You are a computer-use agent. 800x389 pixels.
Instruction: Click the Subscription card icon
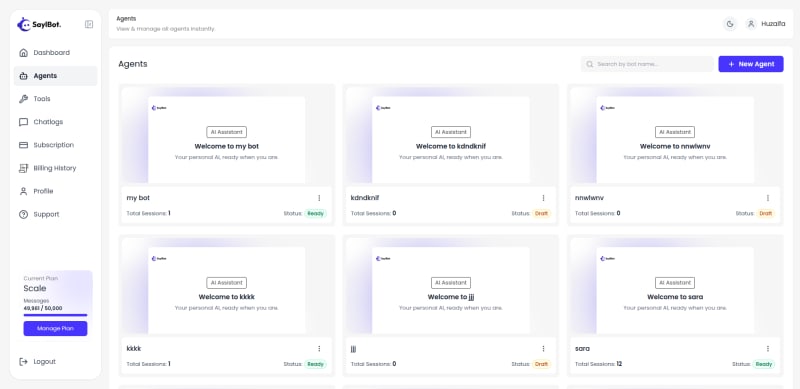click(x=23, y=145)
